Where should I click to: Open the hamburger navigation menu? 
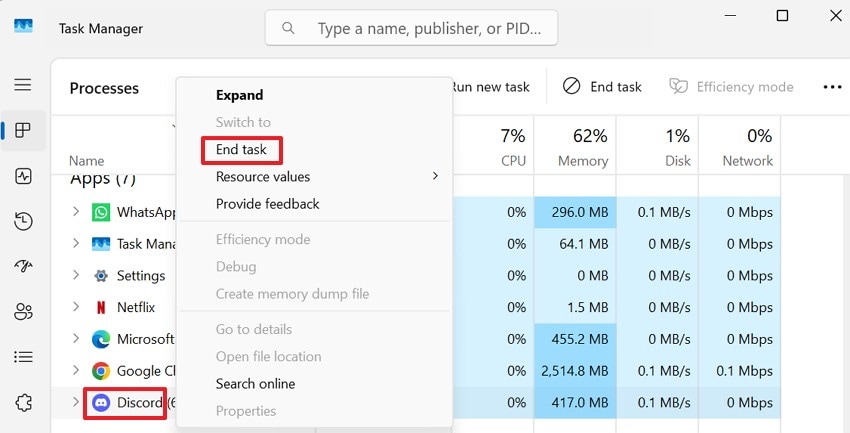tap(23, 85)
